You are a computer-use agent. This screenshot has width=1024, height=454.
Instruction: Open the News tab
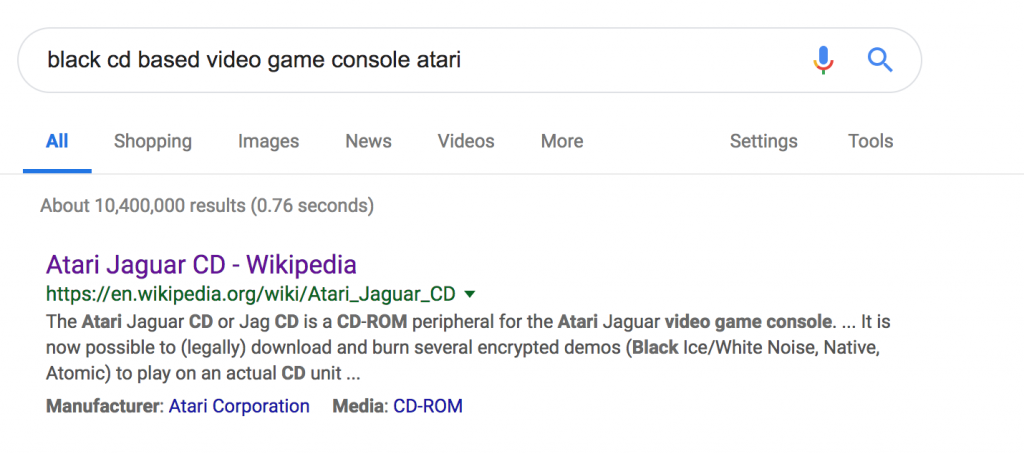(368, 141)
